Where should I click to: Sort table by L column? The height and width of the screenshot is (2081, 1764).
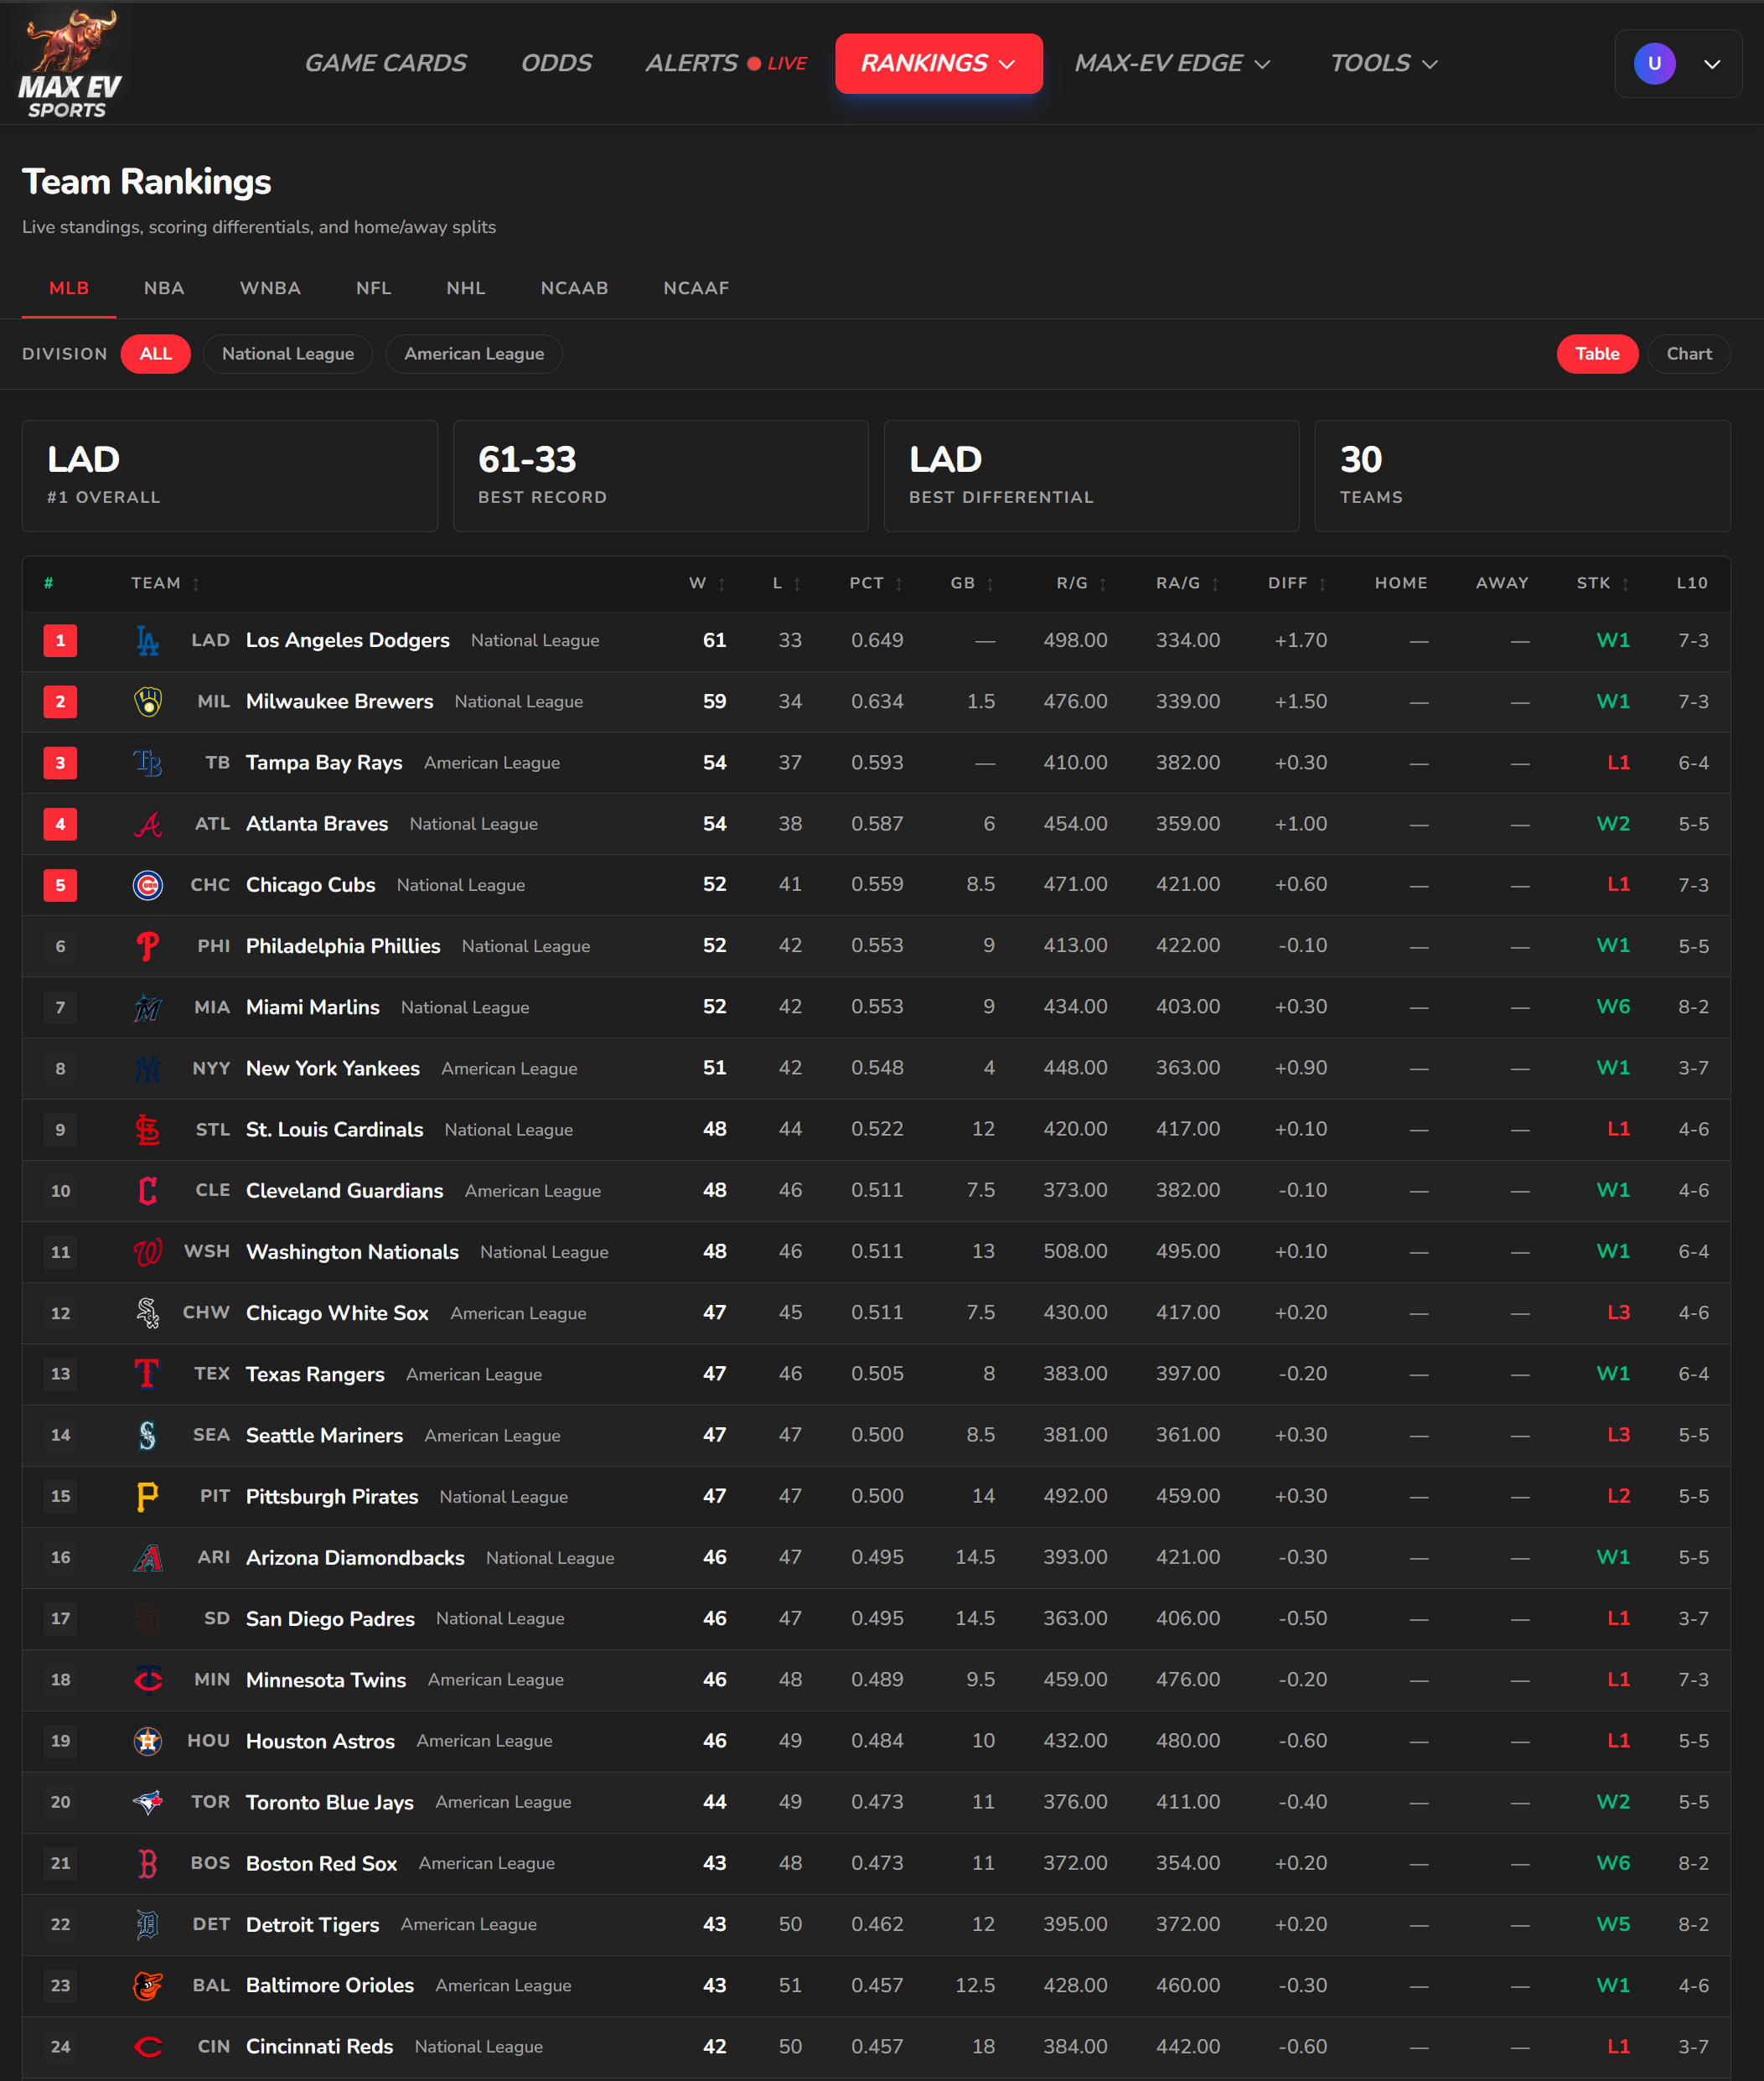(x=786, y=583)
